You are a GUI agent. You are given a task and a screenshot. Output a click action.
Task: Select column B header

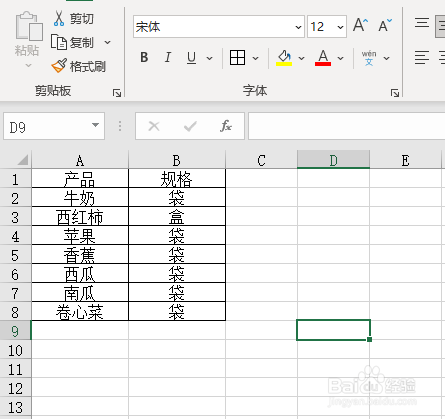click(x=177, y=160)
